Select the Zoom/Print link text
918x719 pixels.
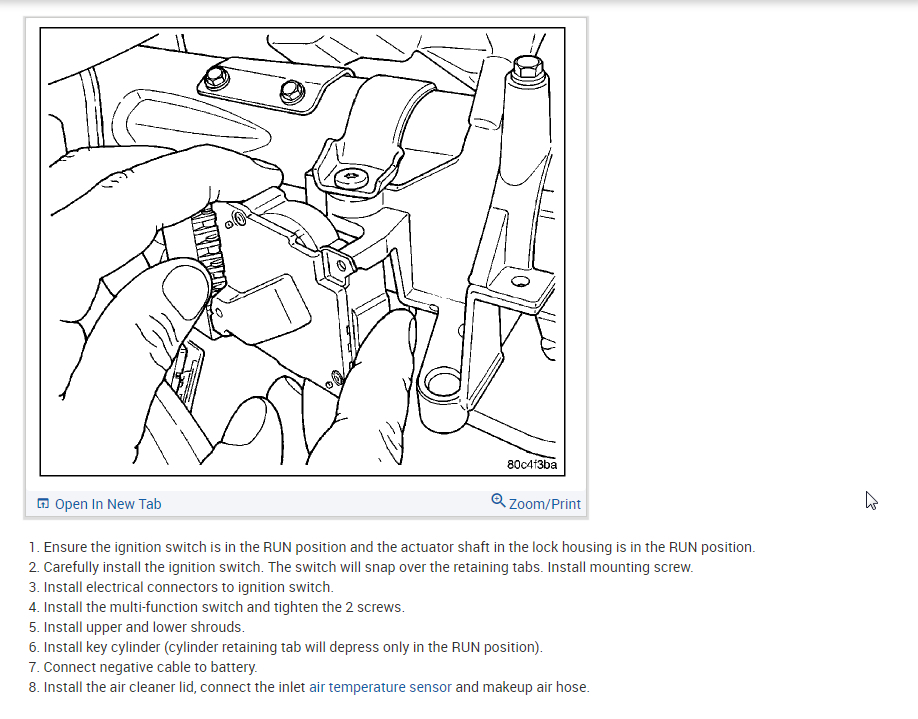pyautogui.click(x=544, y=504)
